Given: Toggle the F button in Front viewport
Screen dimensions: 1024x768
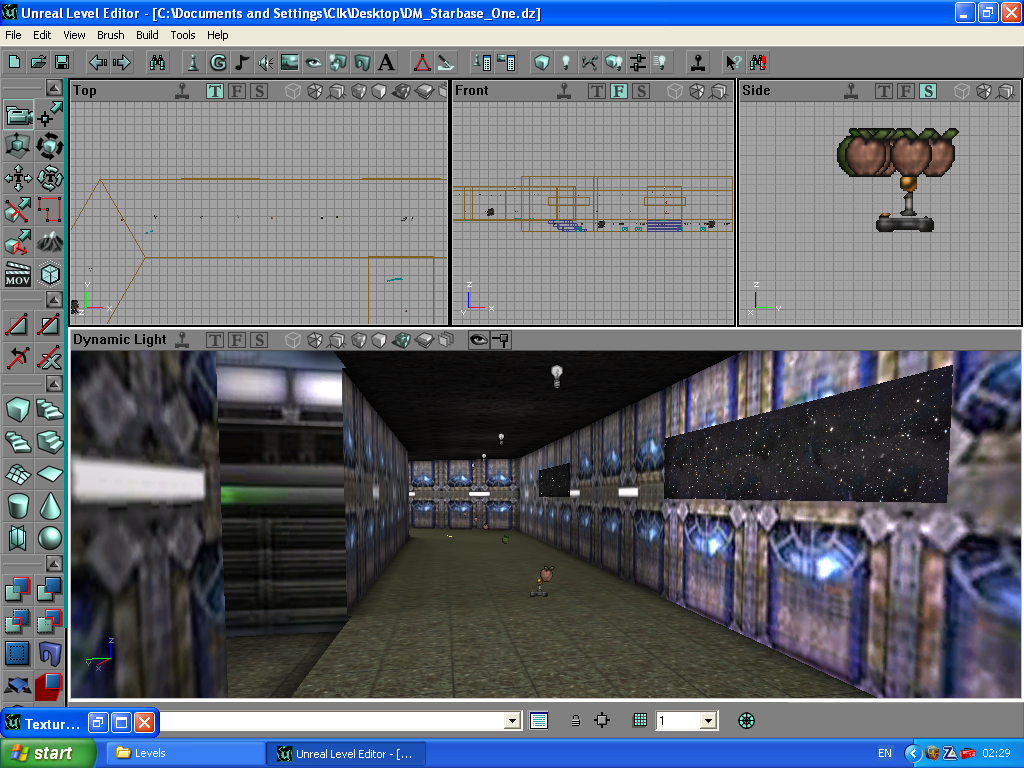Looking at the screenshot, I should pyautogui.click(x=619, y=91).
